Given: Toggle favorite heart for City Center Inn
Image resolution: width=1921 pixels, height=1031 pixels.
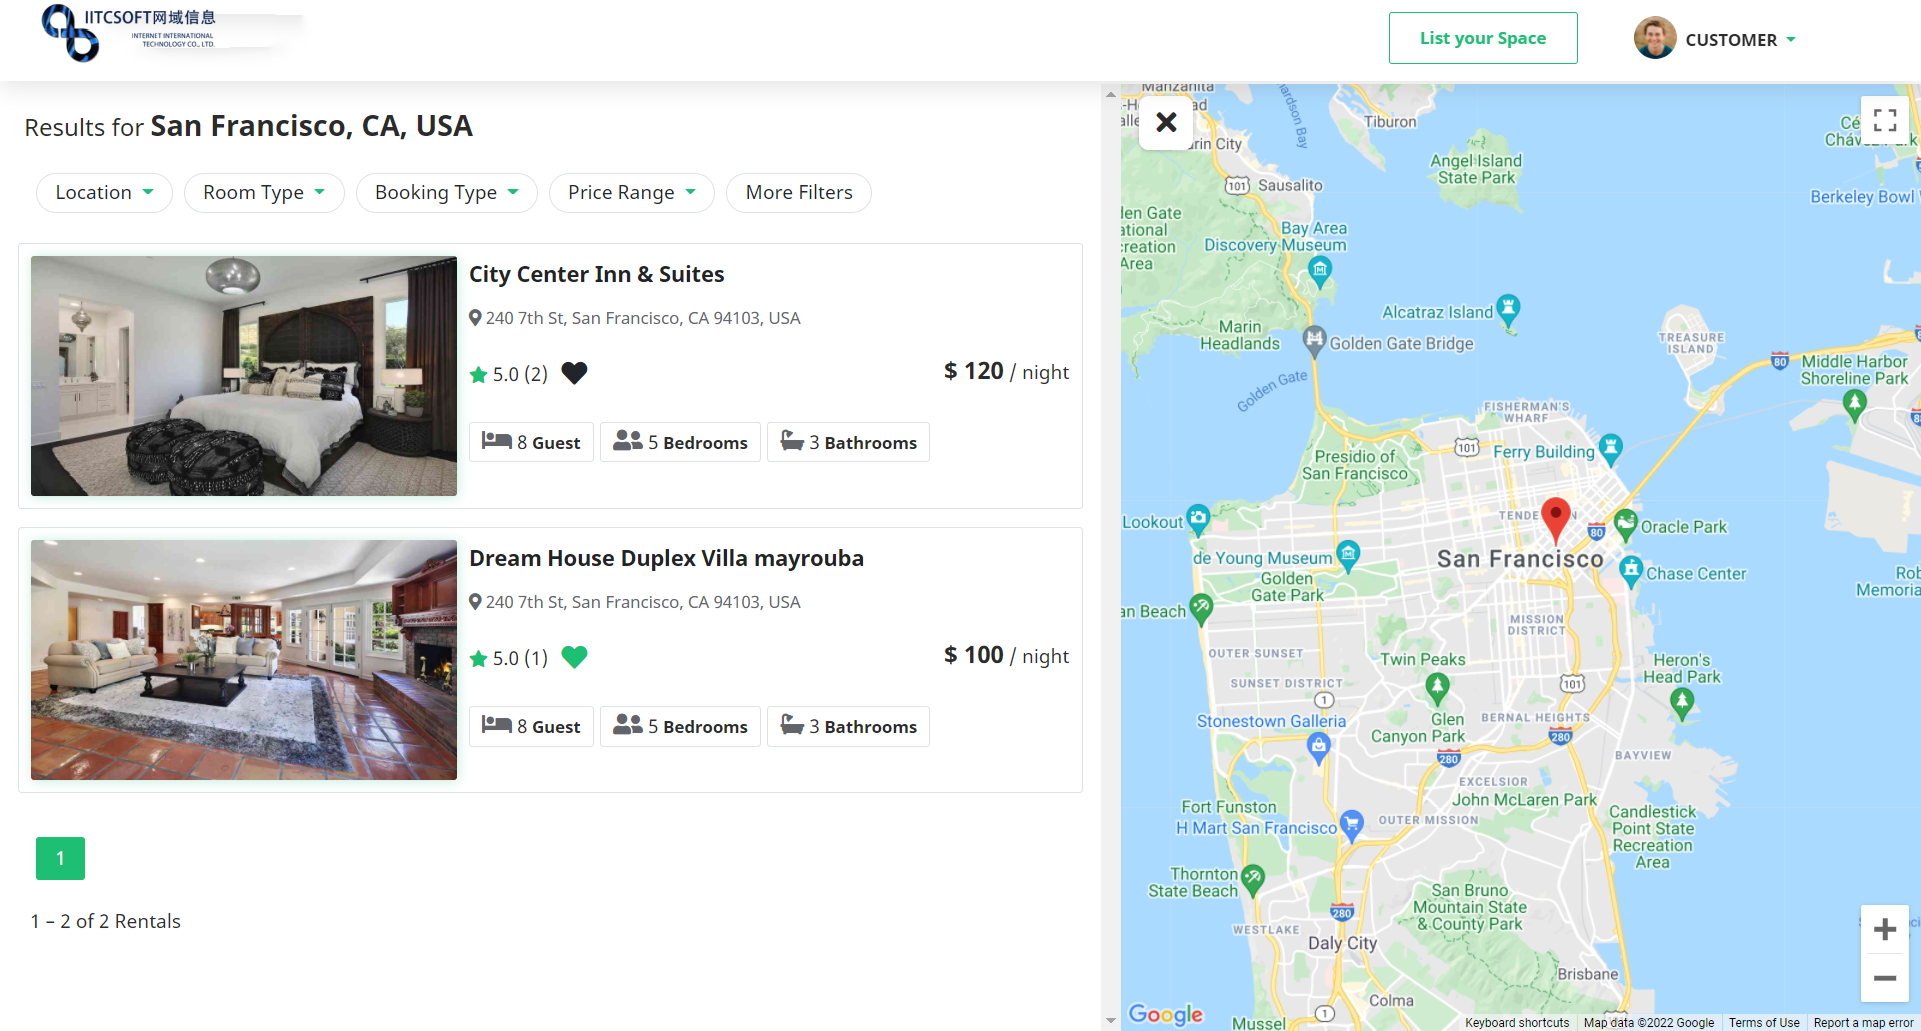Looking at the screenshot, I should [574, 373].
